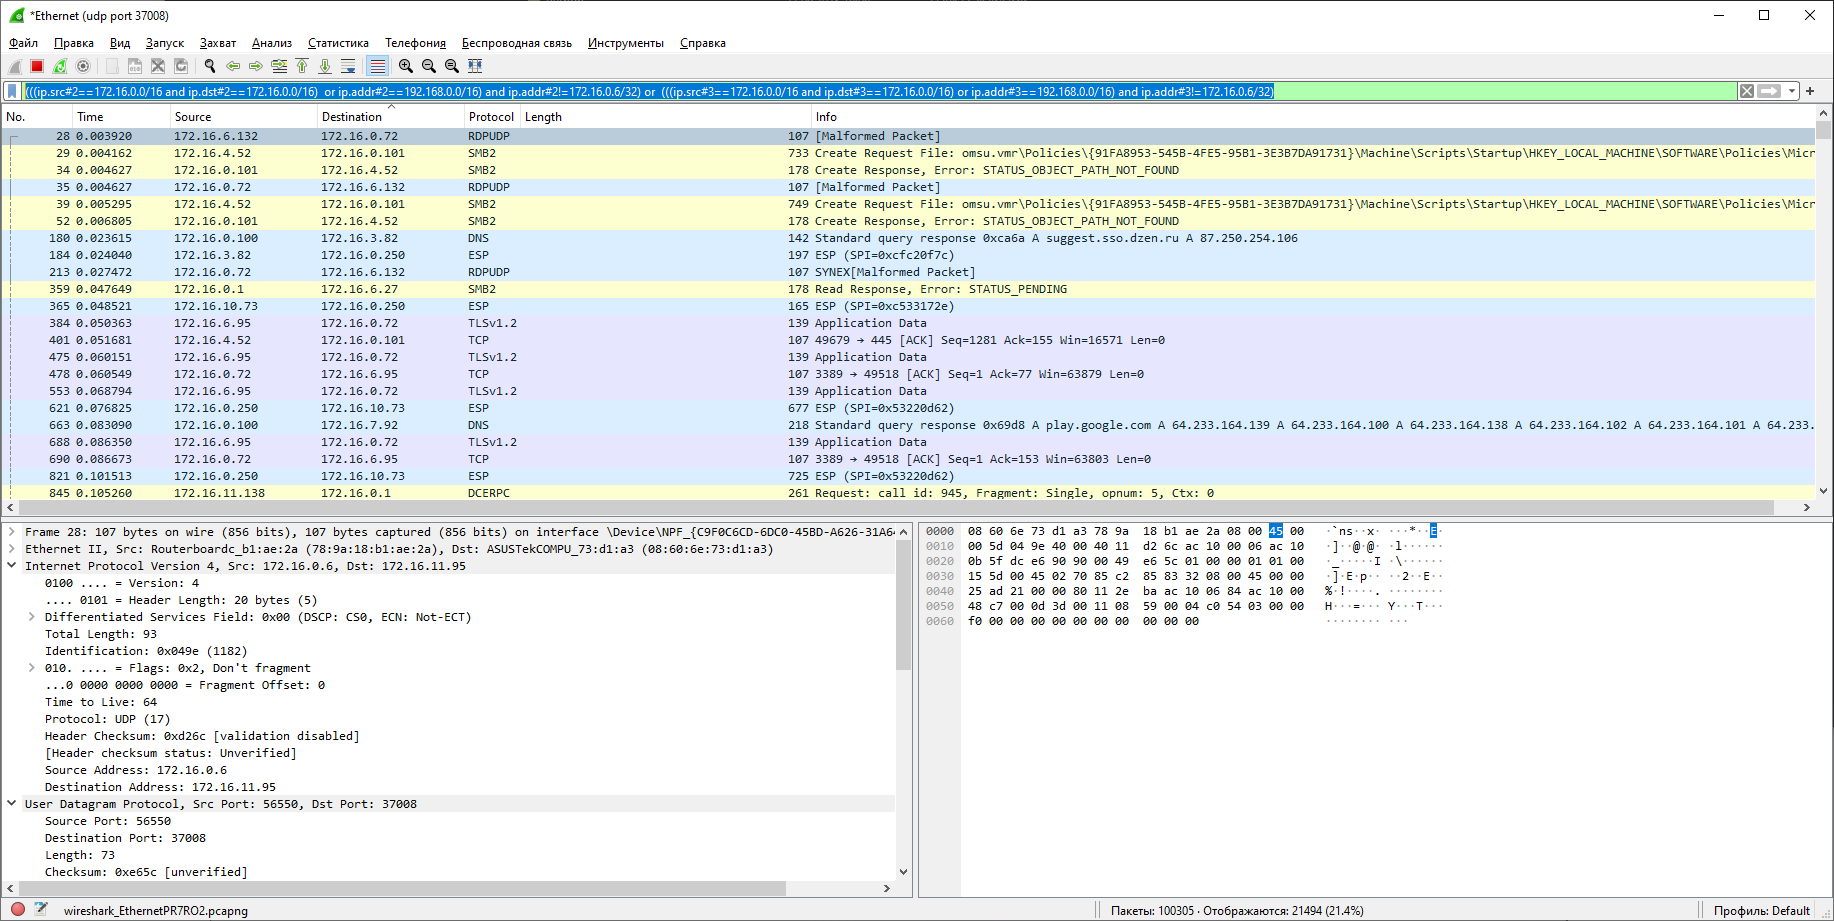
Task: Stop capturing packets with the red square
Action: (x=37, y=66)
